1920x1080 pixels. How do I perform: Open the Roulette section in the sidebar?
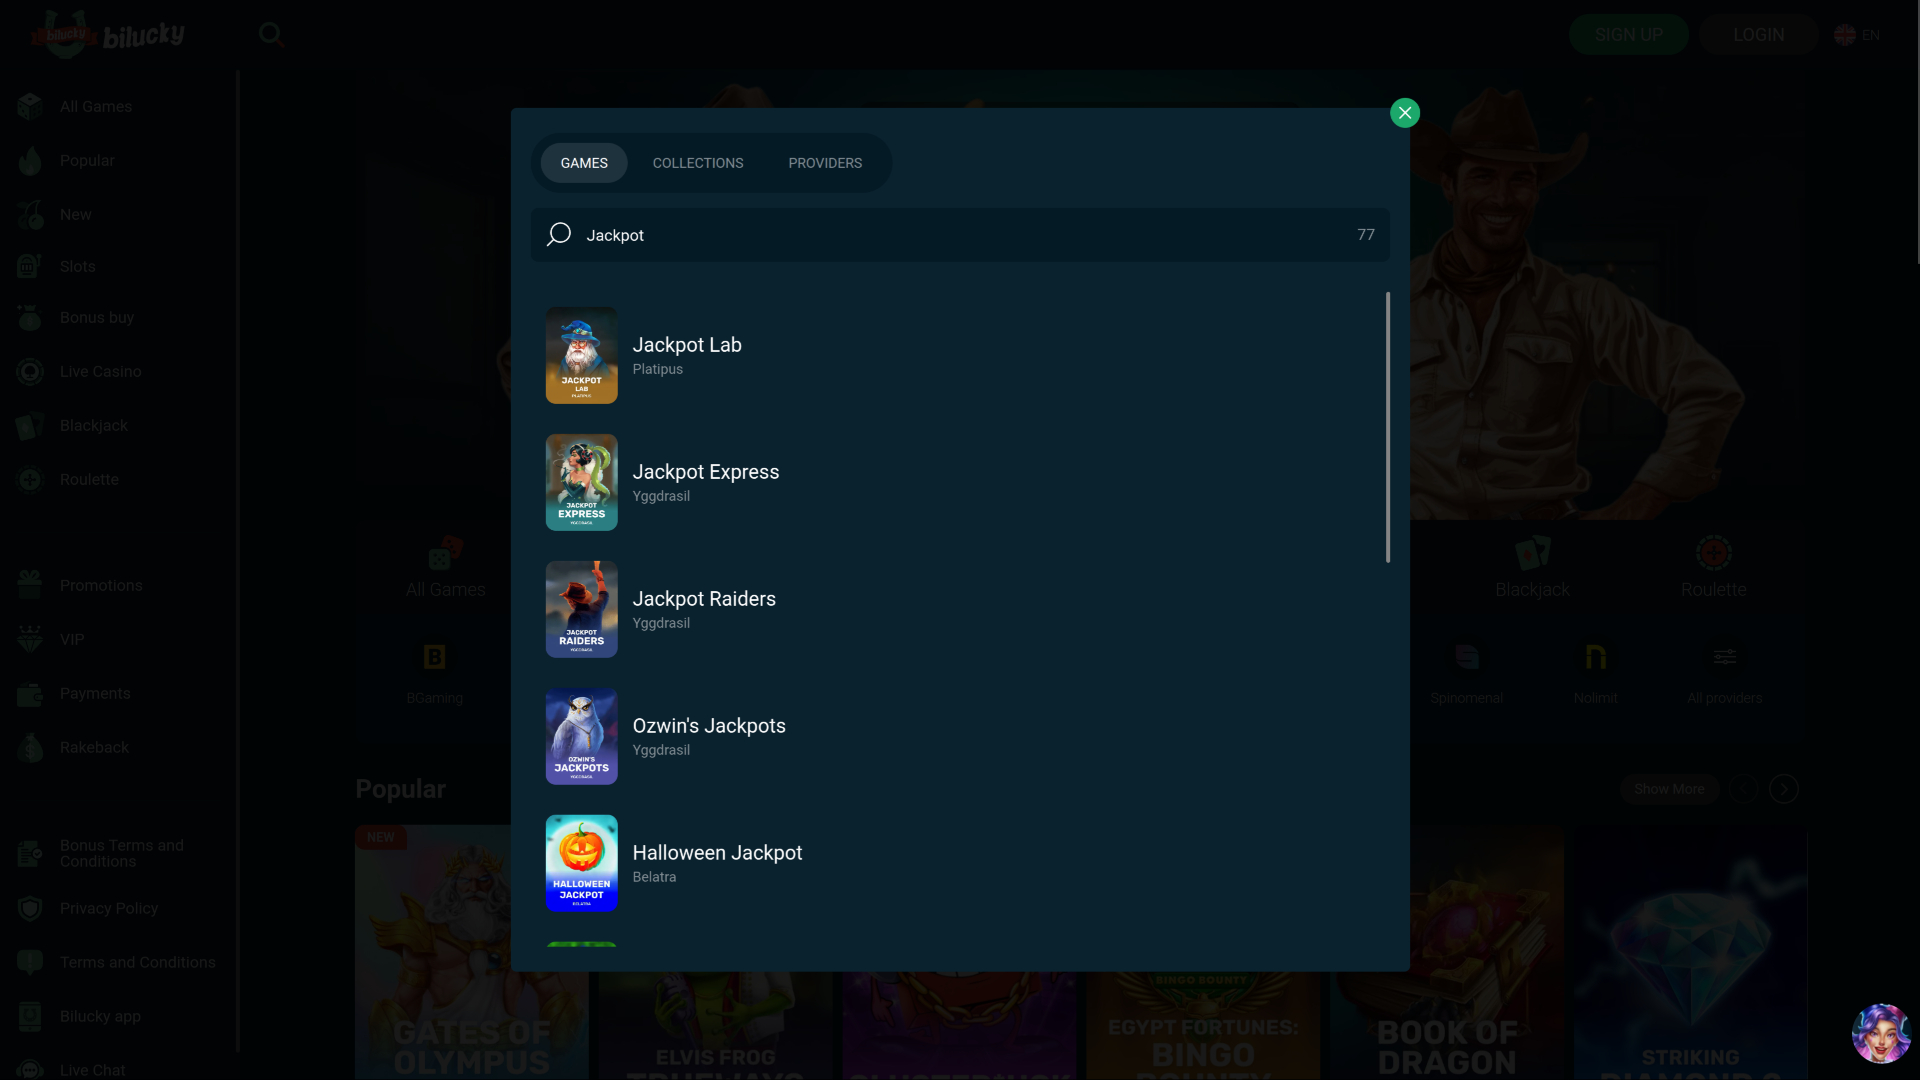tap(30, 479)
